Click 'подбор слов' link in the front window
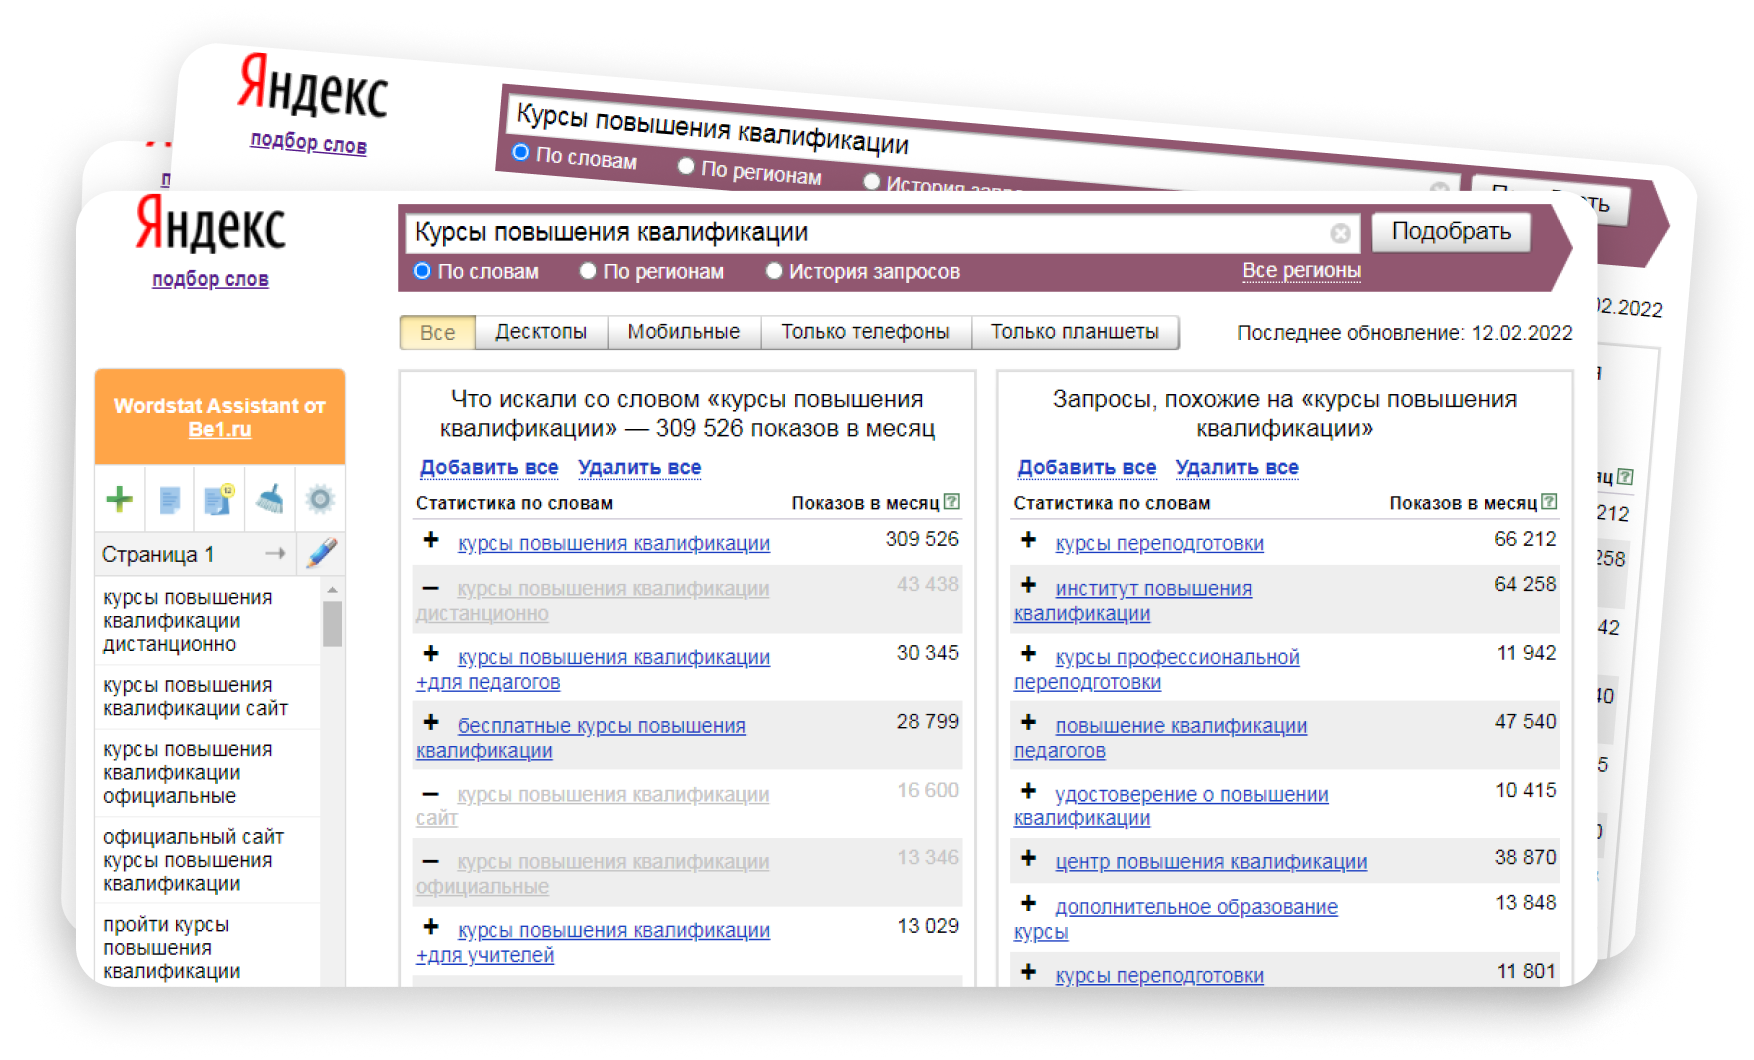Image resolution: width=1754 pixels, height=1060 pixels. (x=210, y=279)
